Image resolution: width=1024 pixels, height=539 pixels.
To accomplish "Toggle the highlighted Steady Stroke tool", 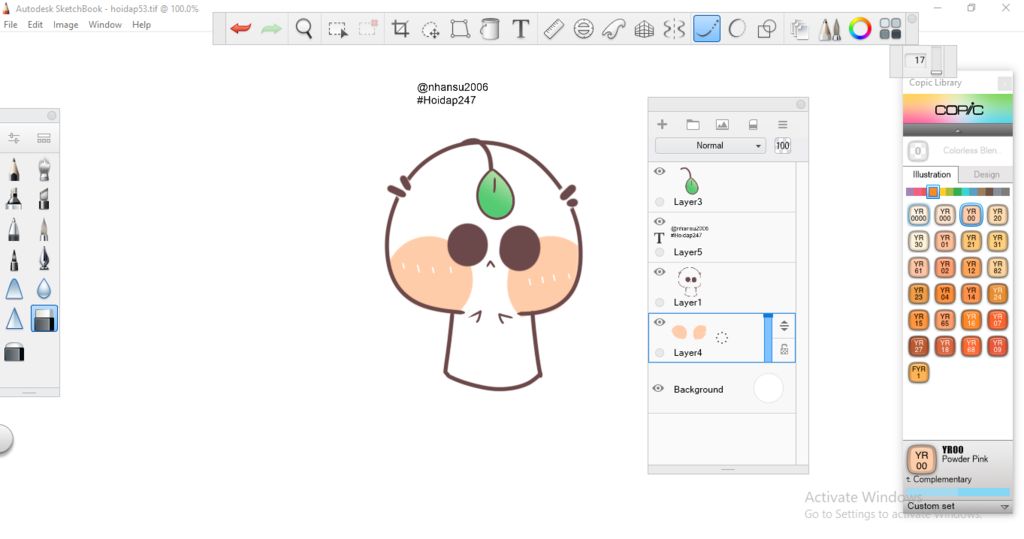I will [x=707, y=29].
